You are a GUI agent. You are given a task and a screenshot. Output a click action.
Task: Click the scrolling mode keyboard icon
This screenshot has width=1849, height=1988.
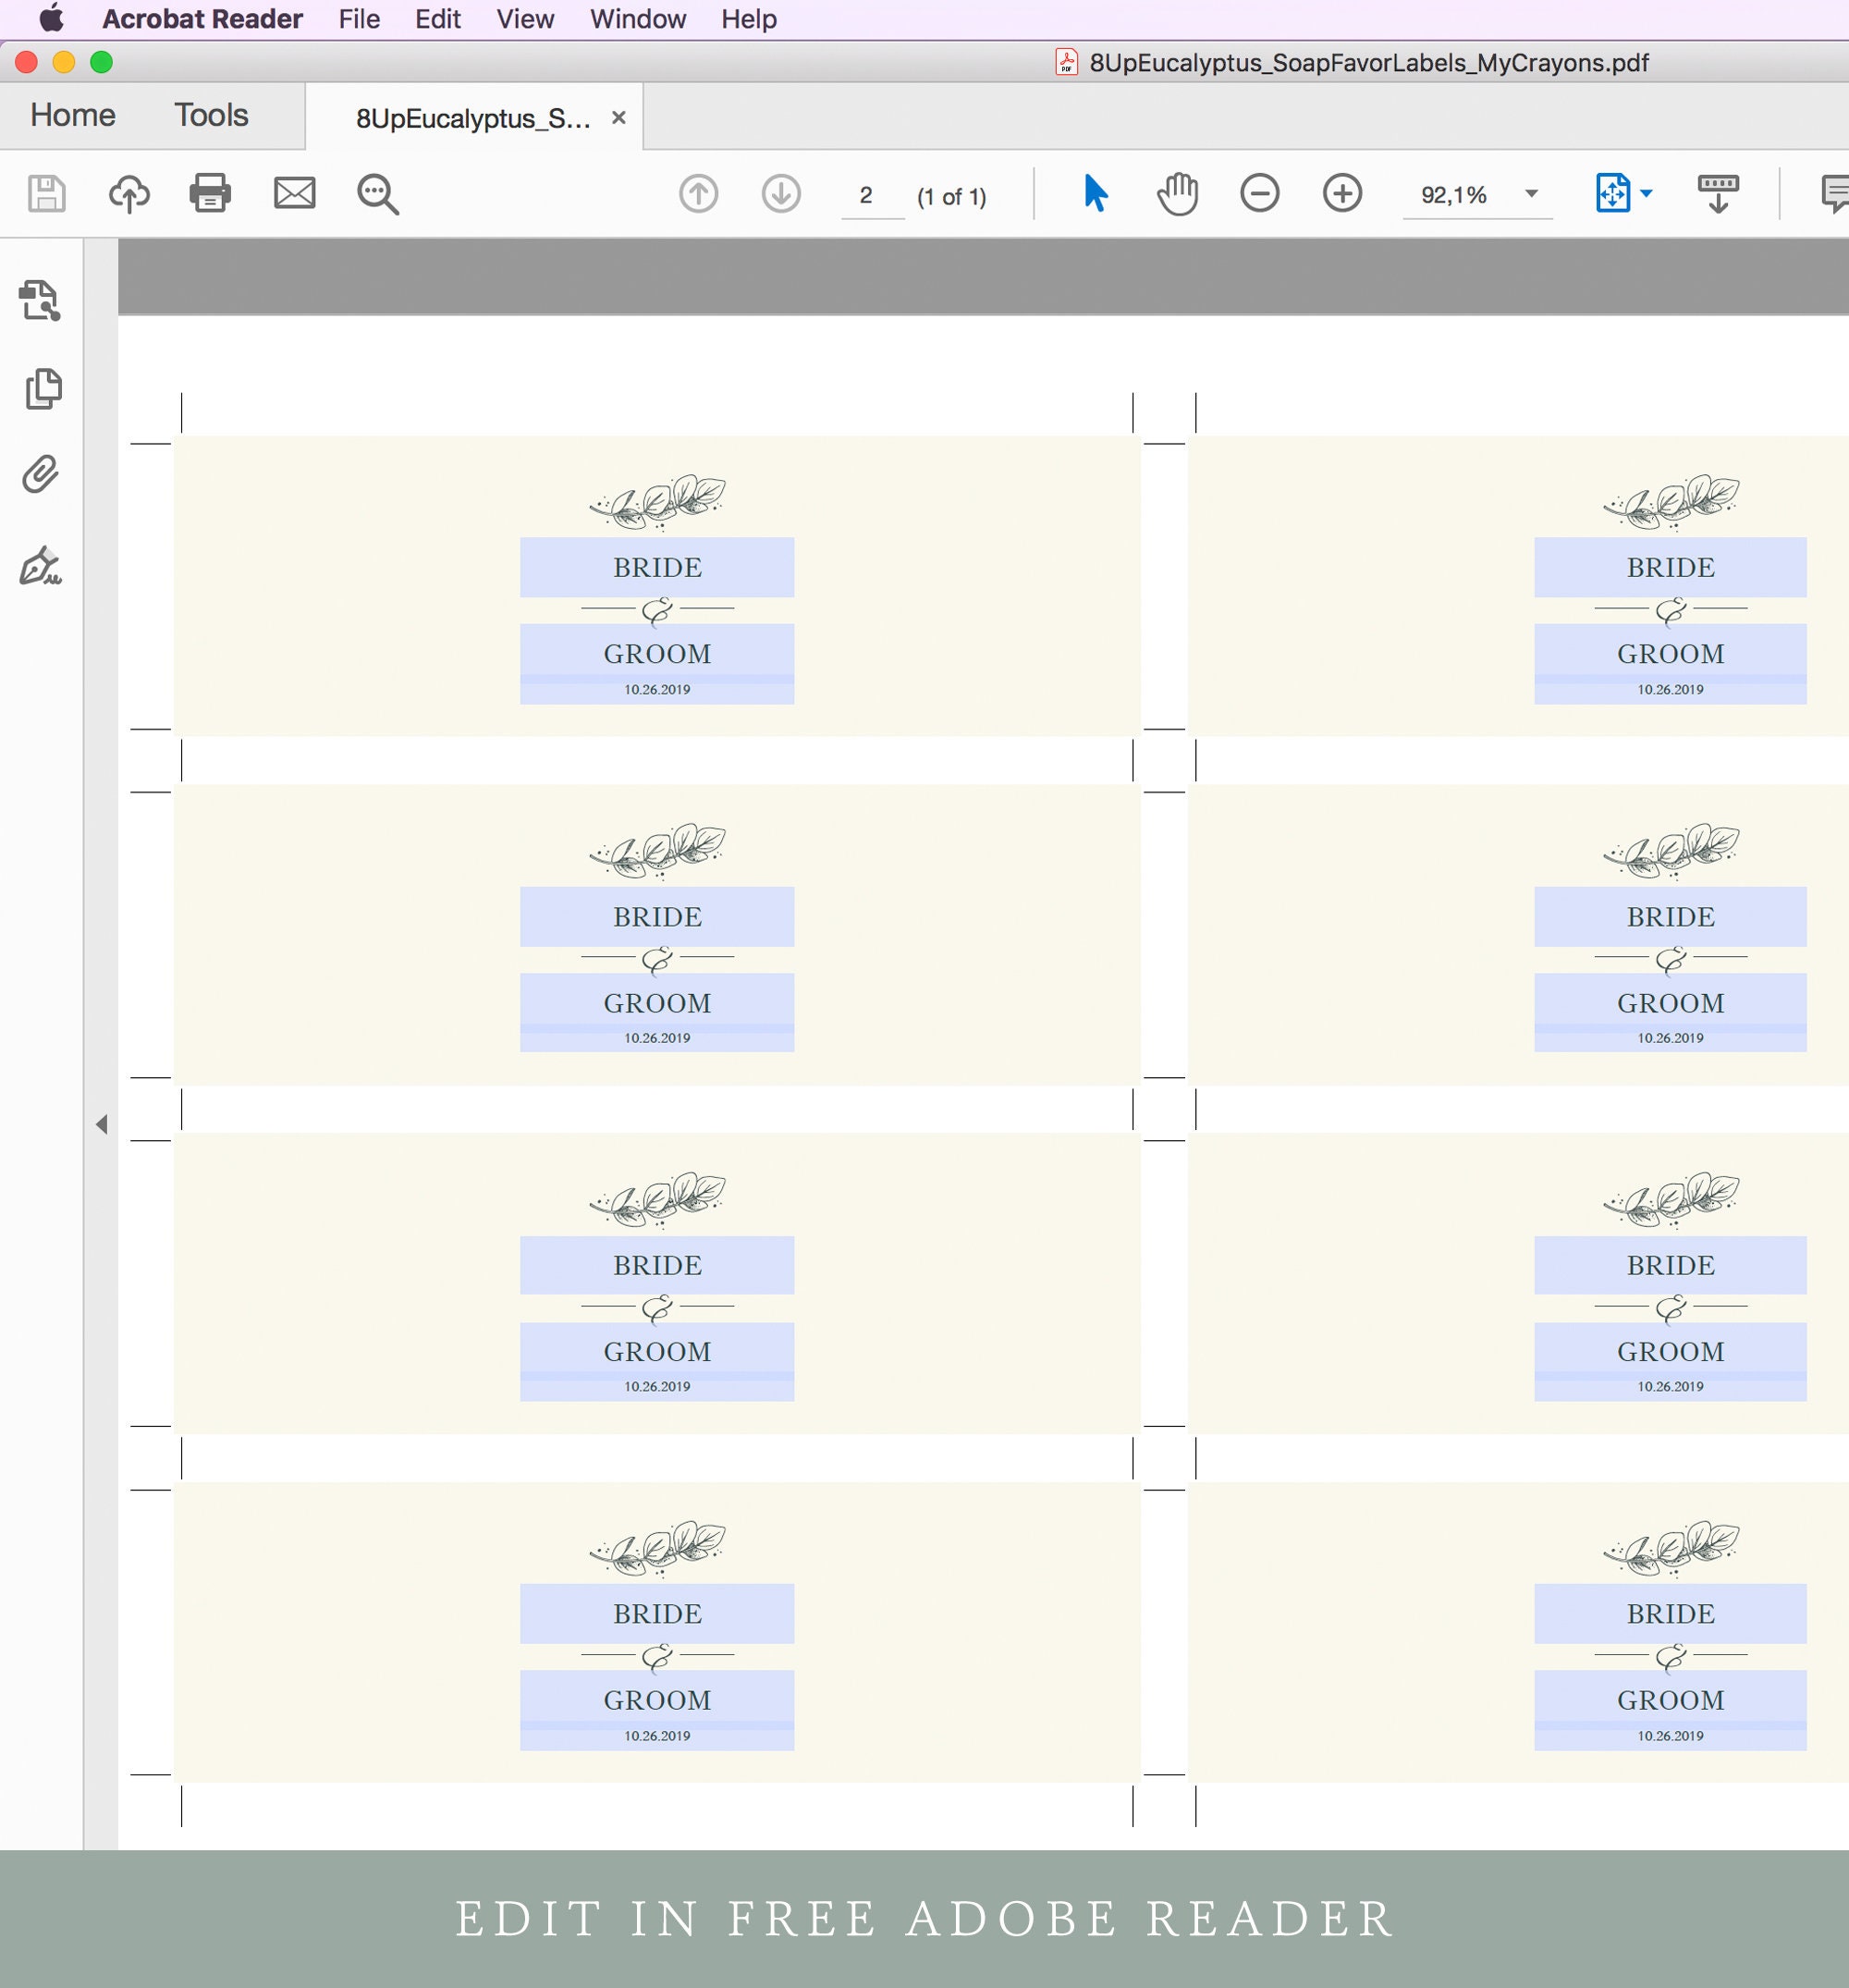(x=1718, y=194)
